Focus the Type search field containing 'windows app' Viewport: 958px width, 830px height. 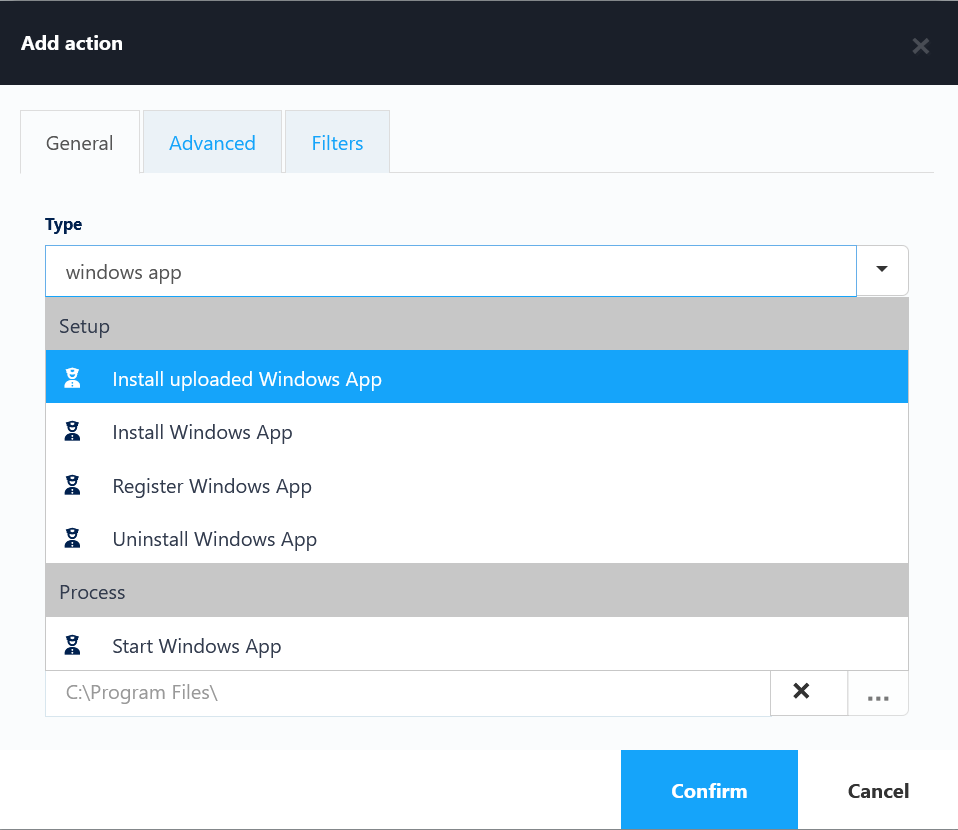[x=451, y=271]
